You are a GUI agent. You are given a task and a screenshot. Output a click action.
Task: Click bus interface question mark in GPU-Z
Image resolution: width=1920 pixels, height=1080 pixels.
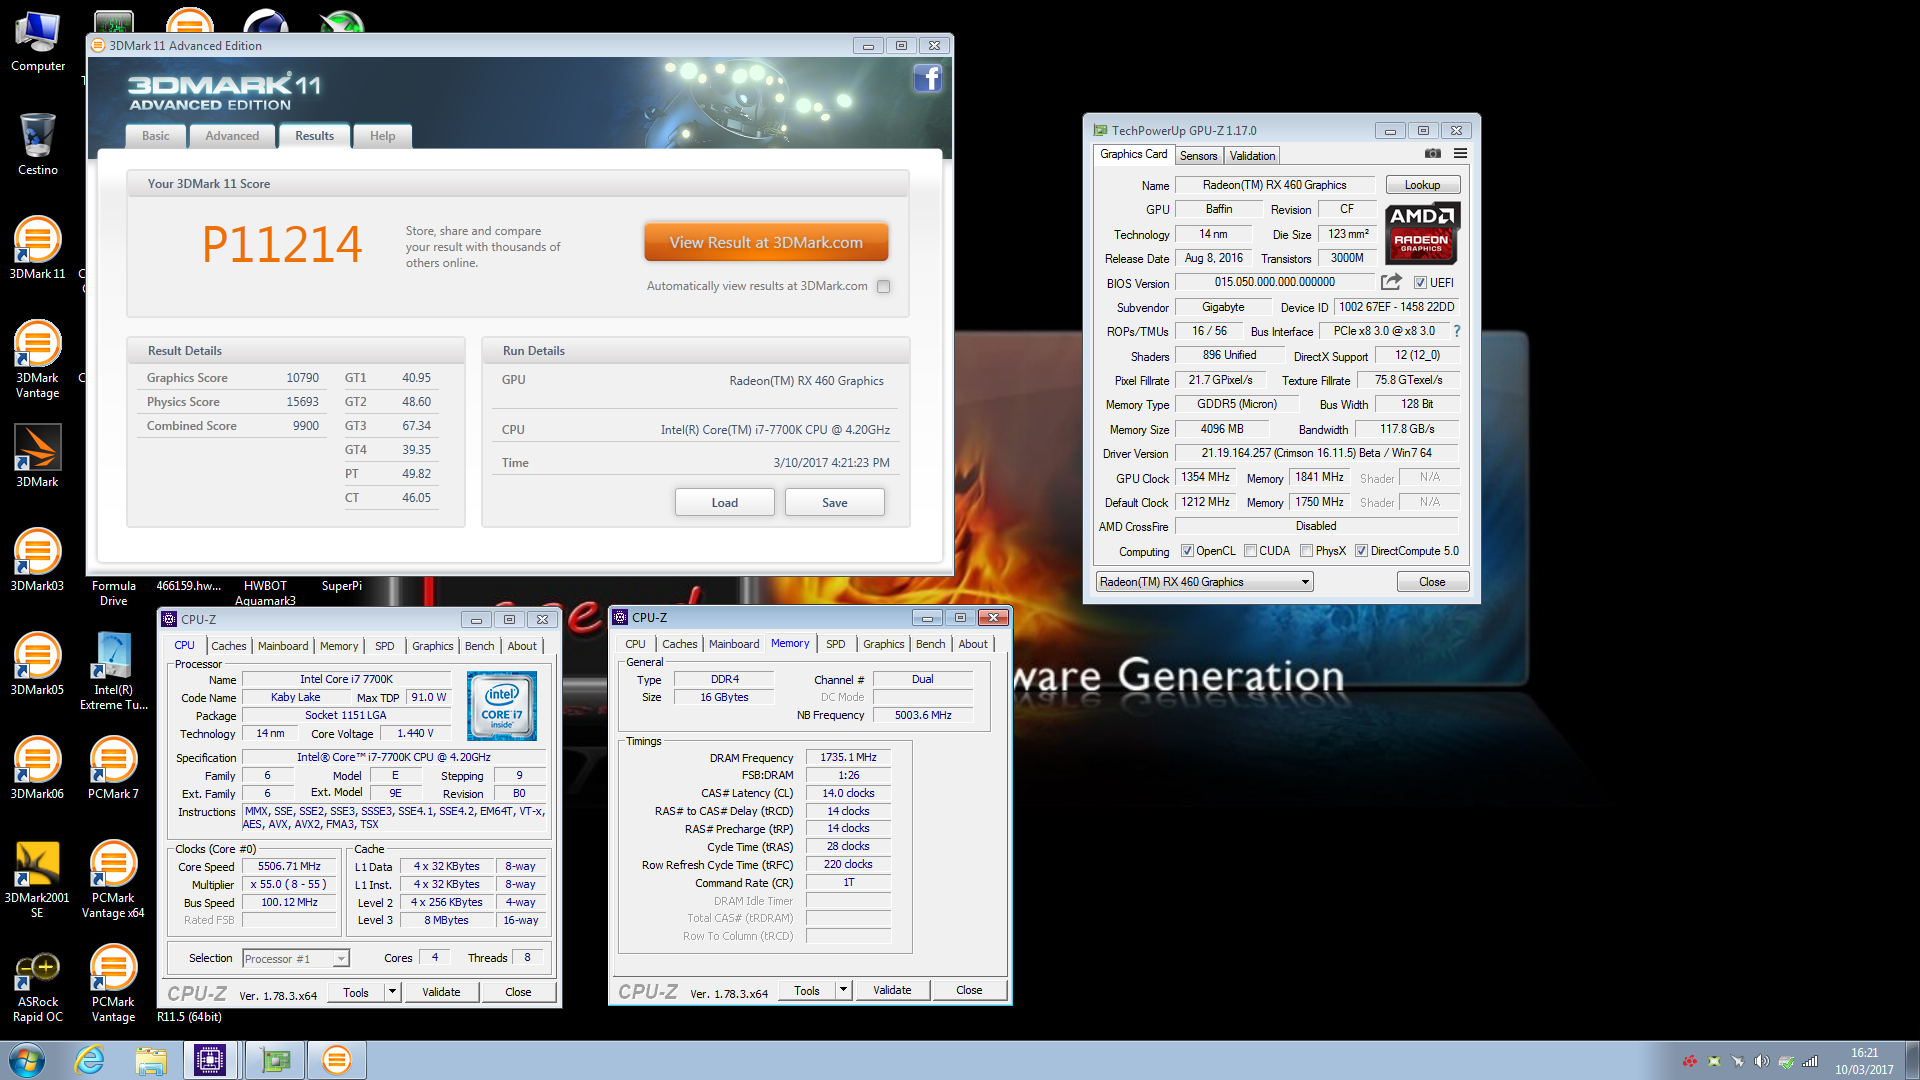coord(1457,331)
